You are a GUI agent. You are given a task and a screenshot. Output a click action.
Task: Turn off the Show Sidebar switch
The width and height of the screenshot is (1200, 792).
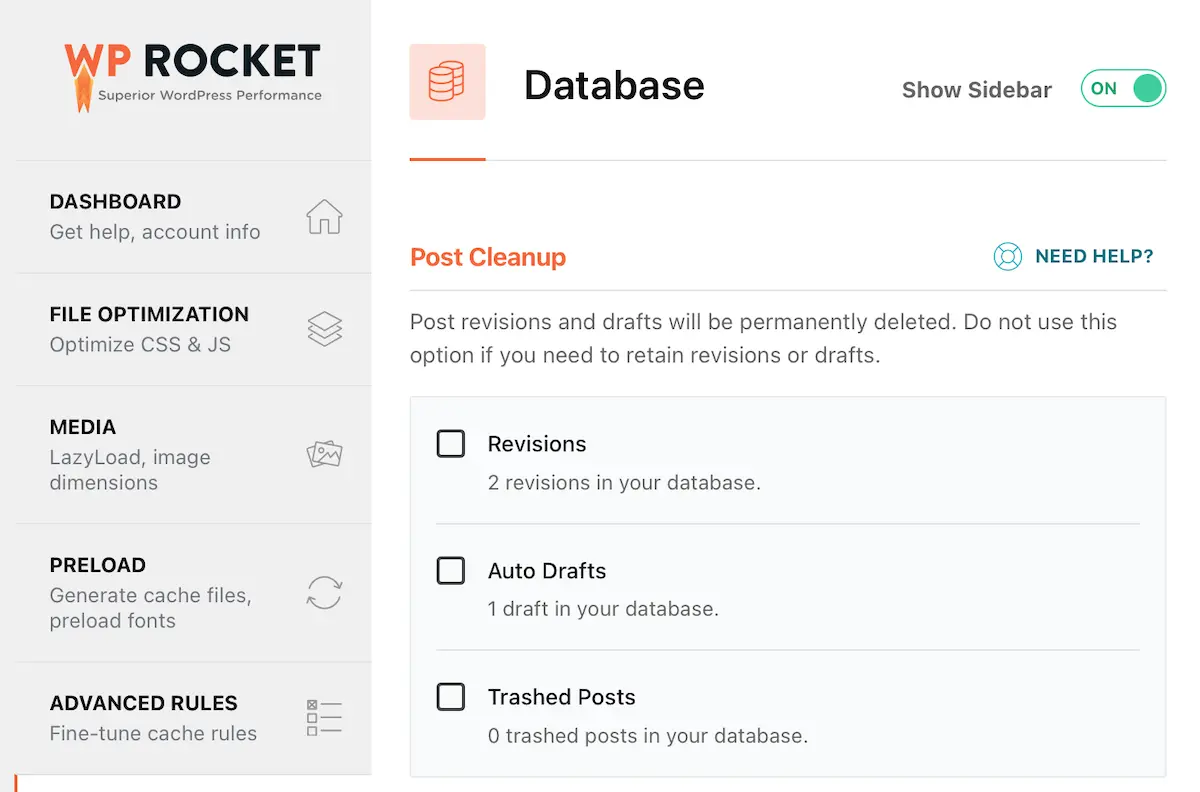(1123, 88)
